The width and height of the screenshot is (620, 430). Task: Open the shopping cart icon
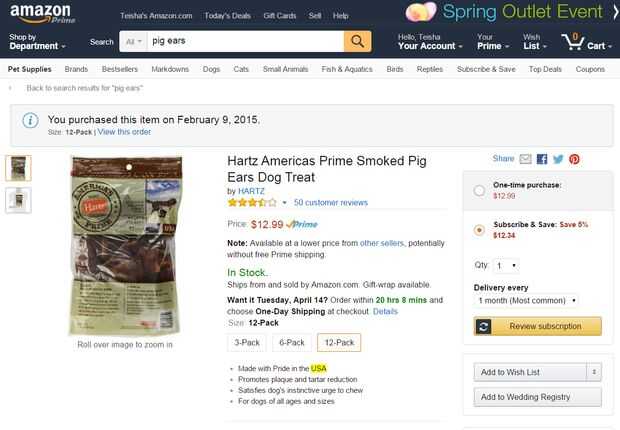tap(583, 41)
